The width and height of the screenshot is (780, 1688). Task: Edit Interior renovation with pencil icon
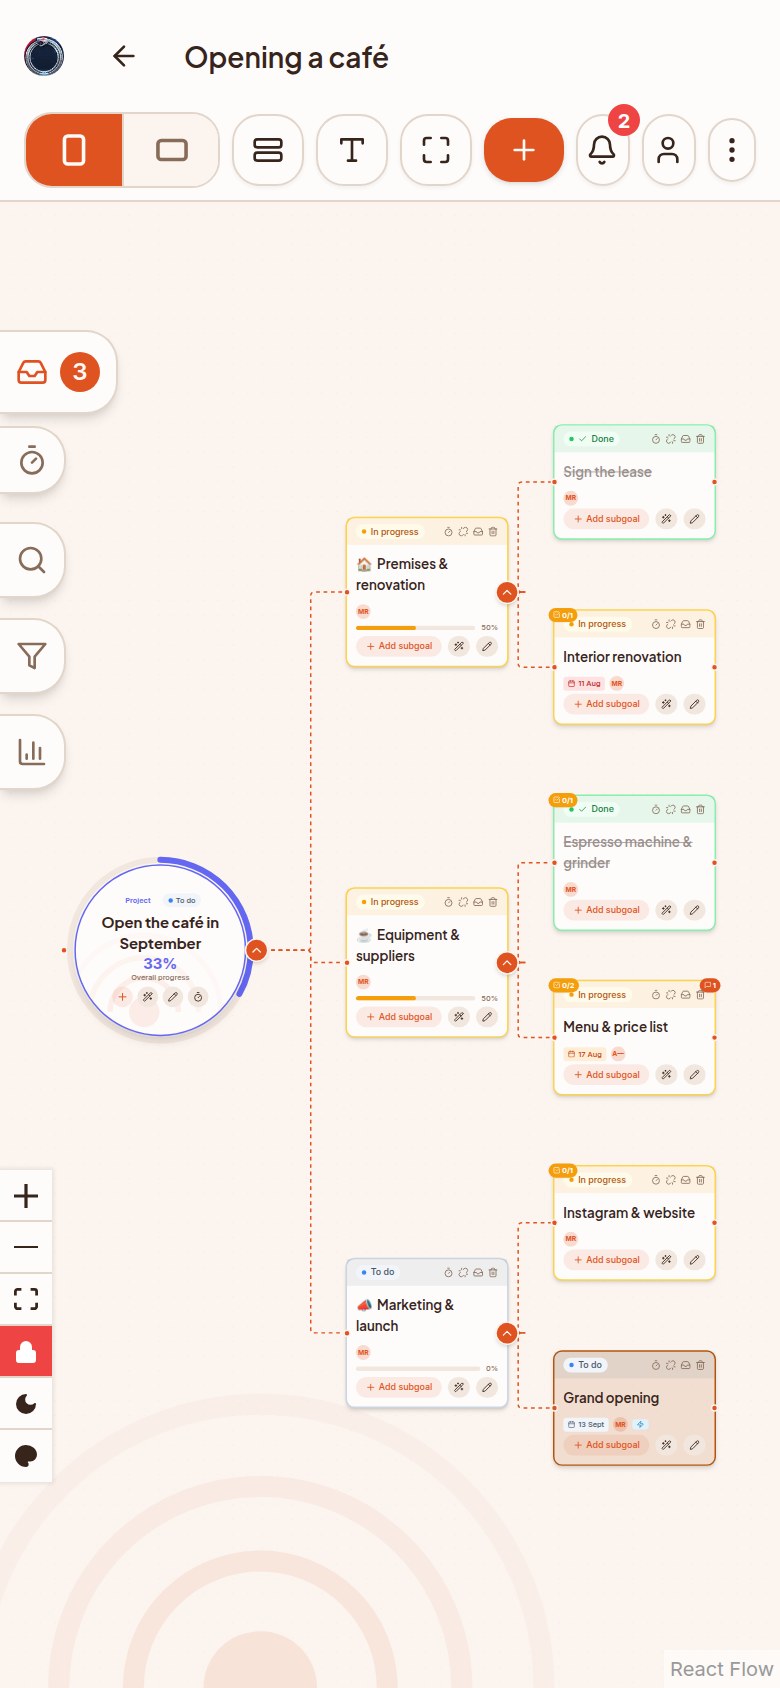[695, 704]
